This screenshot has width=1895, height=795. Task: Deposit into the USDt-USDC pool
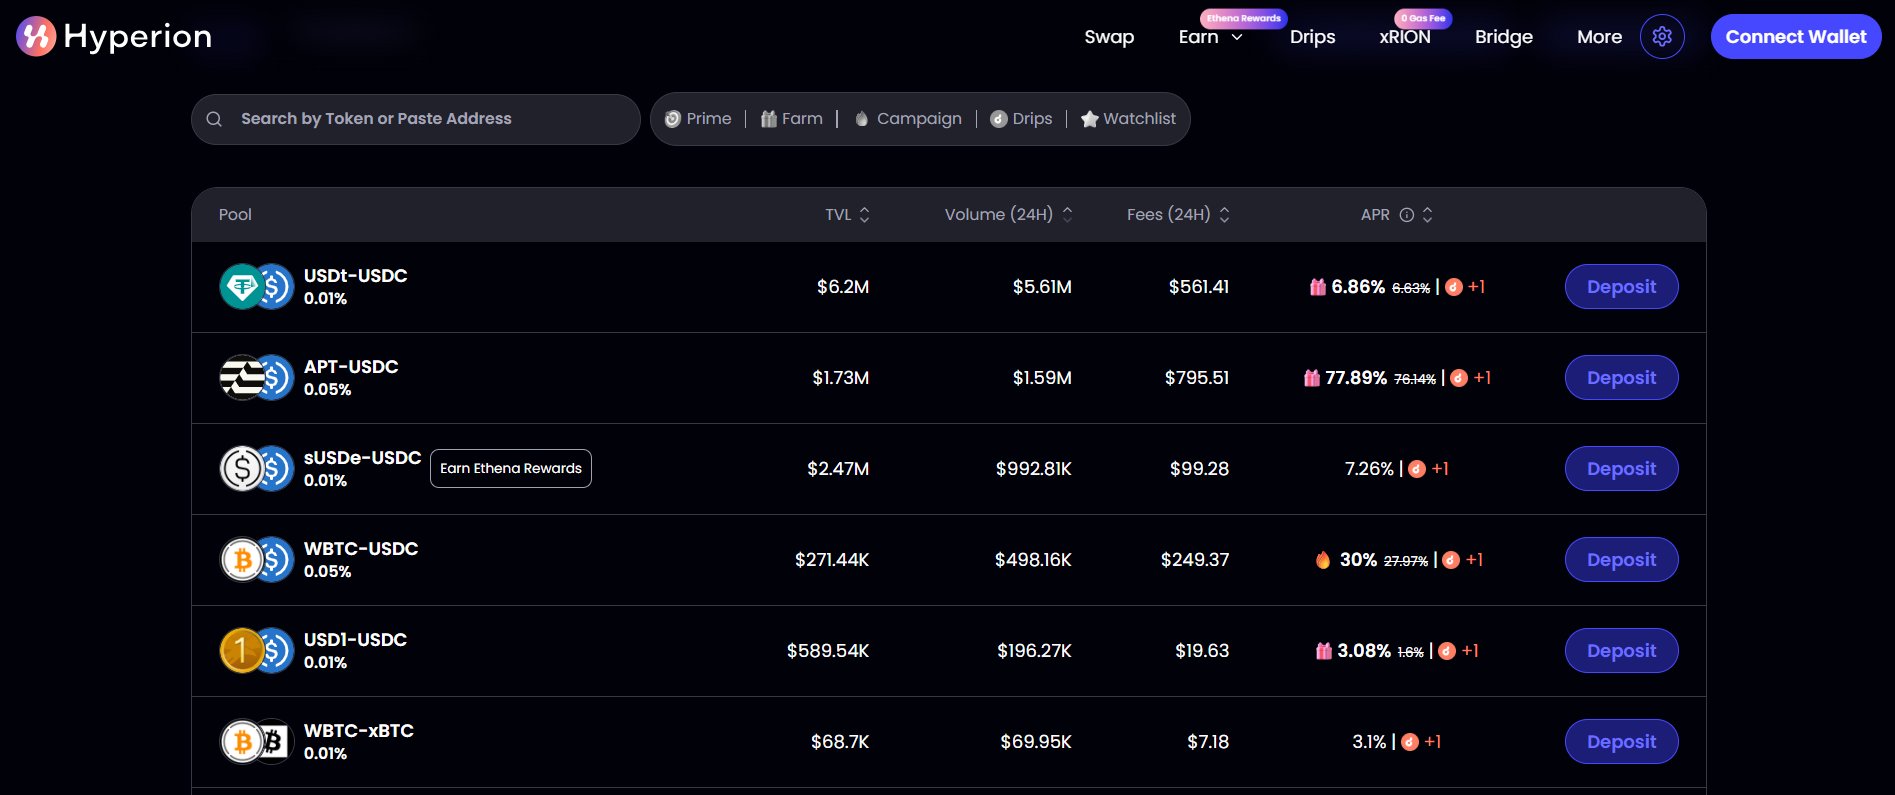[1621, 287]
